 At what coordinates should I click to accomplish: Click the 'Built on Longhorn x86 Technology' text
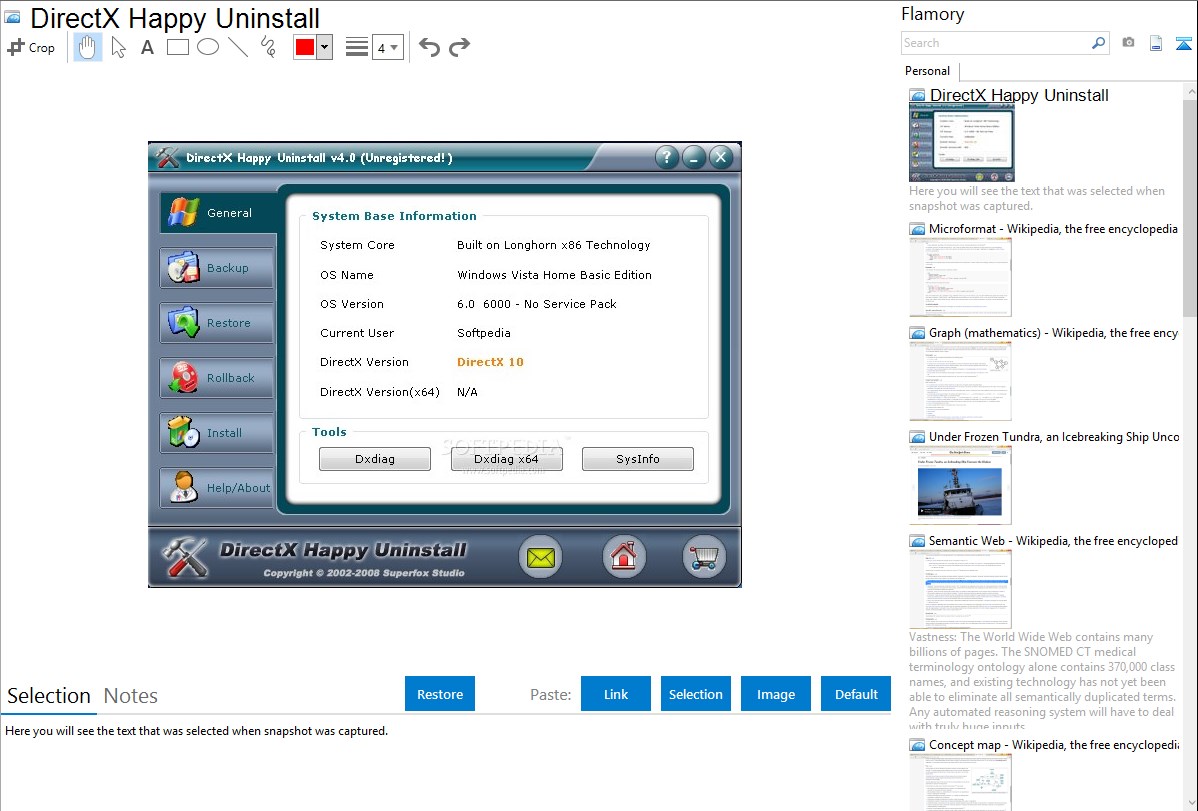coord(554,245)
